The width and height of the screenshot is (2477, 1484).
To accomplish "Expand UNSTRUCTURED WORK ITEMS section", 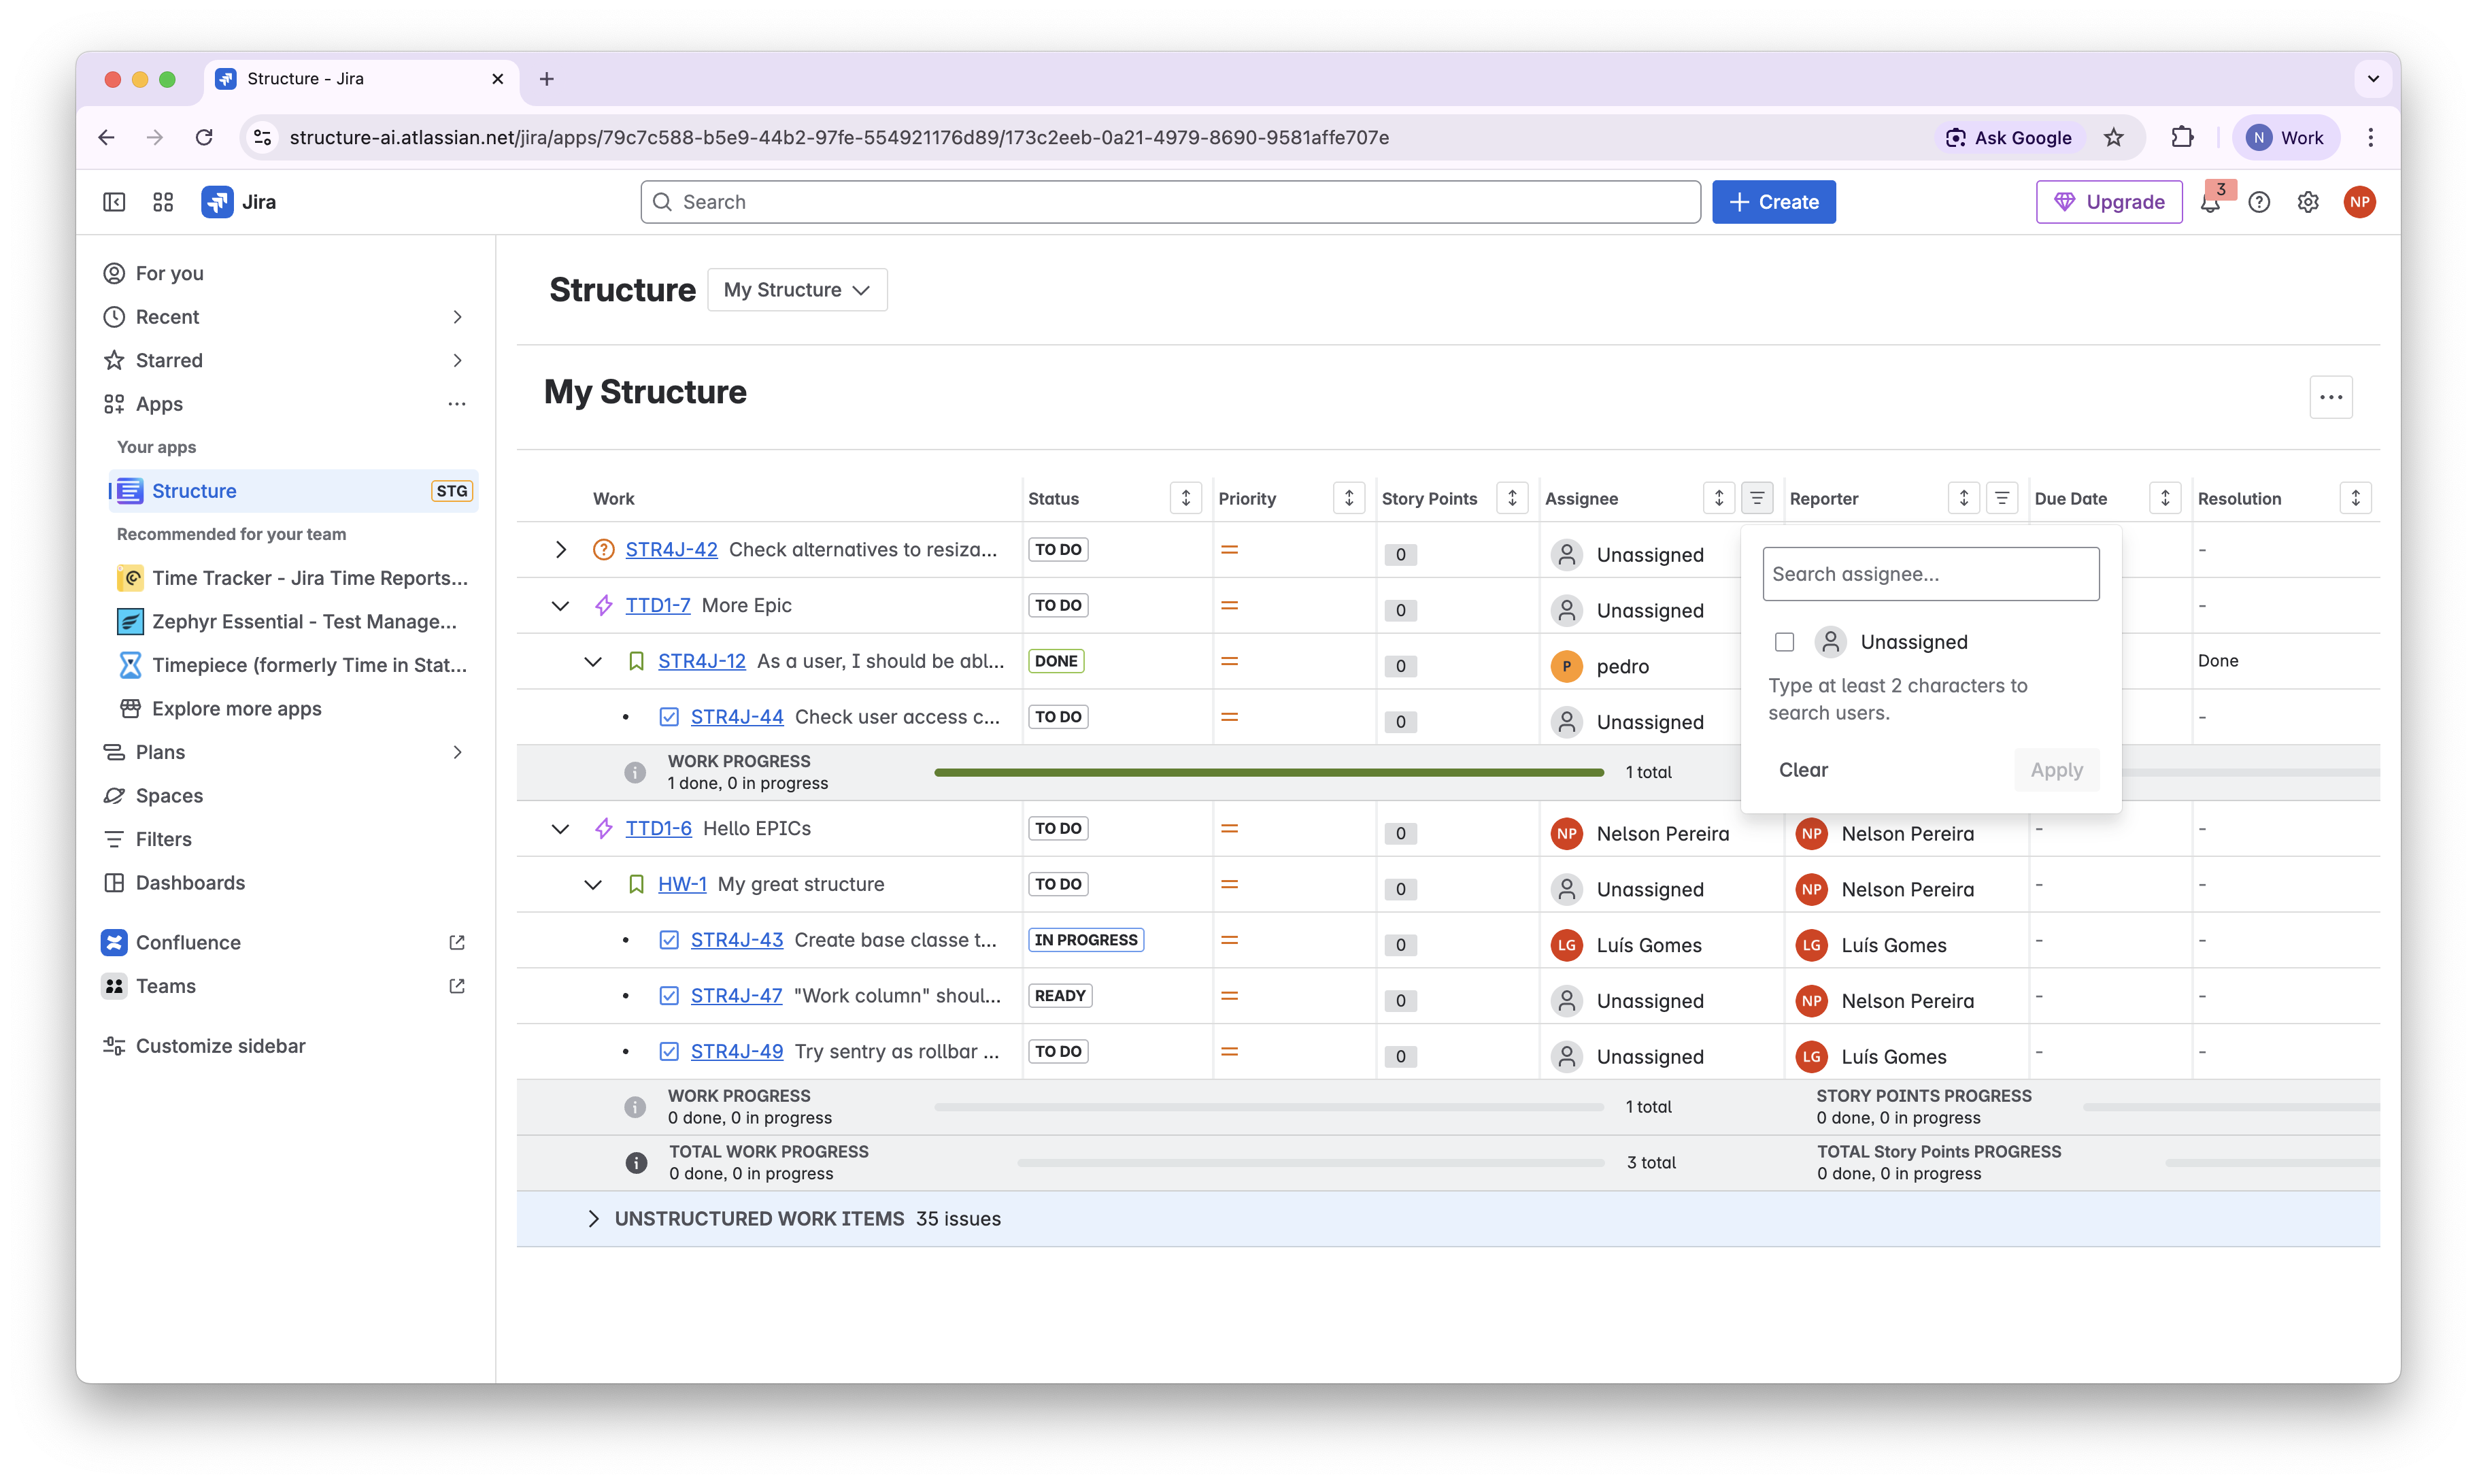I will pyautogui.click(x=594, y=1218).
